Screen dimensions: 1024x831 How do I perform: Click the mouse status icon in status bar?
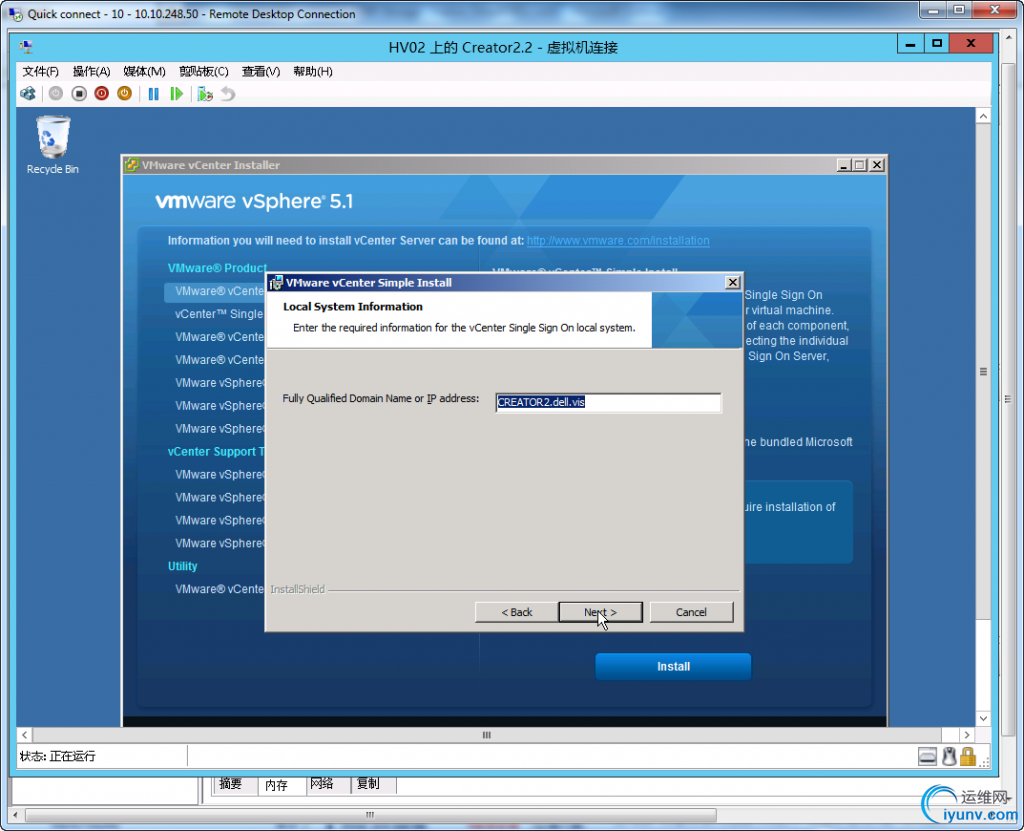(950, 757)
